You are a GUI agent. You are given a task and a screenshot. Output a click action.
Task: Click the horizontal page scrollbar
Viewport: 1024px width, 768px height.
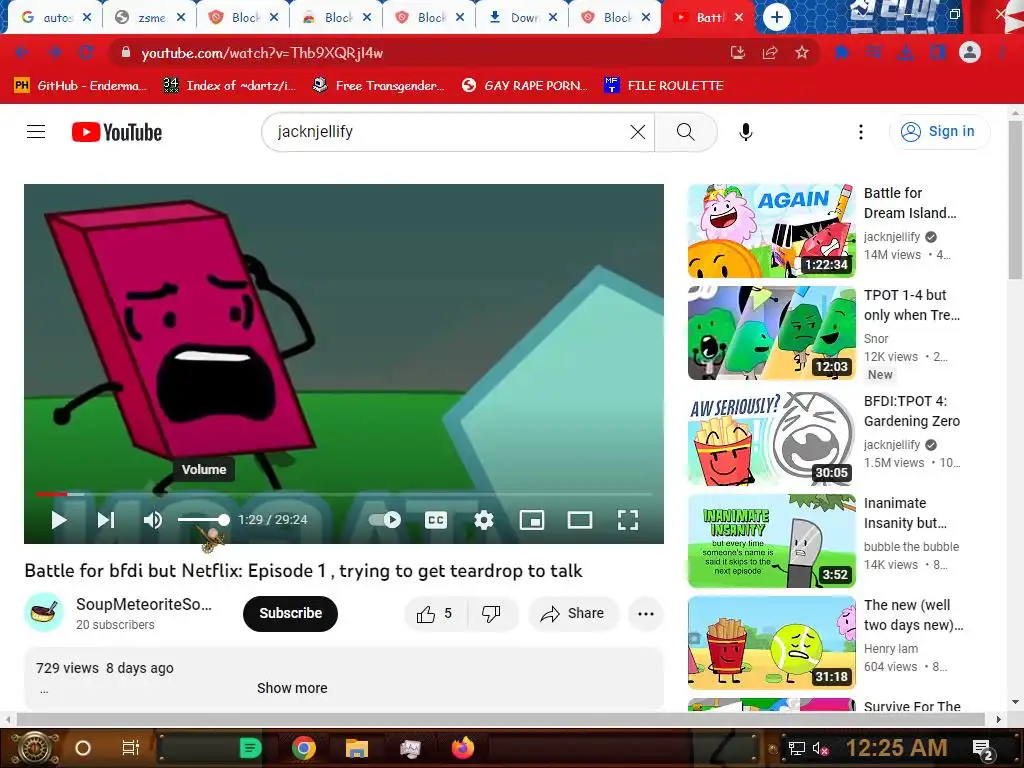click(x=501, y=720)
